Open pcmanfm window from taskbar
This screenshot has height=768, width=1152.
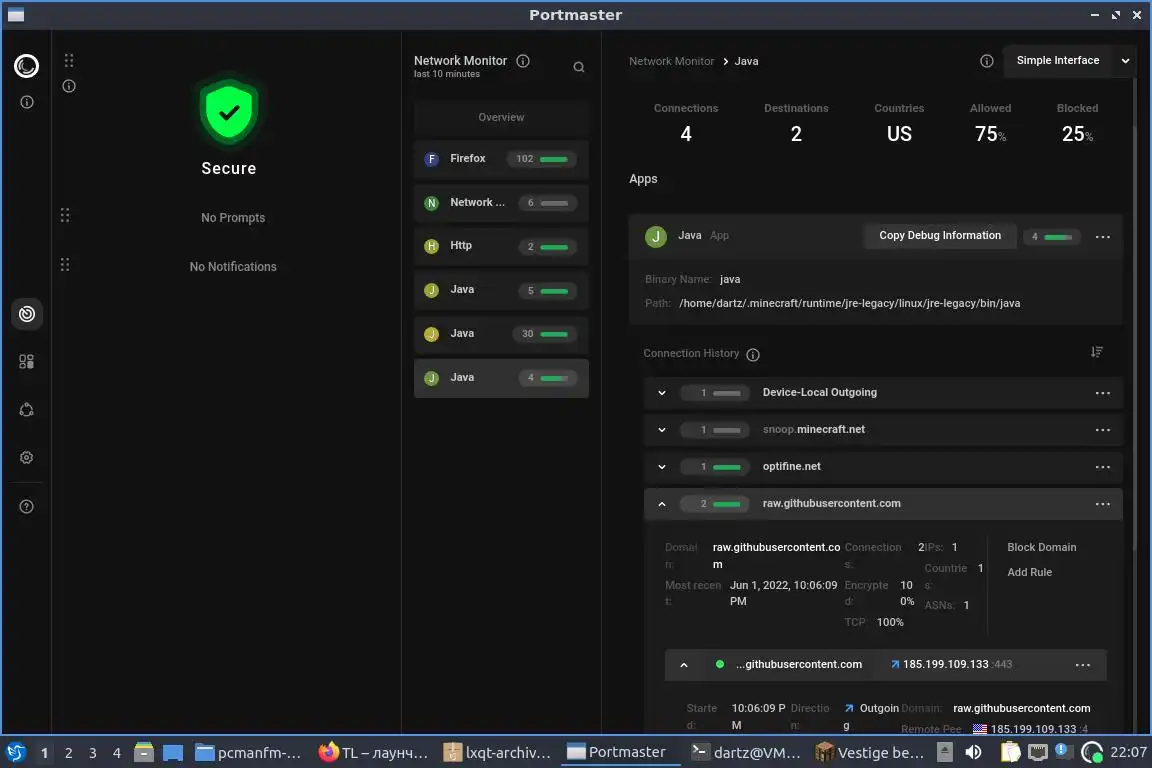(x=248, y=753)
